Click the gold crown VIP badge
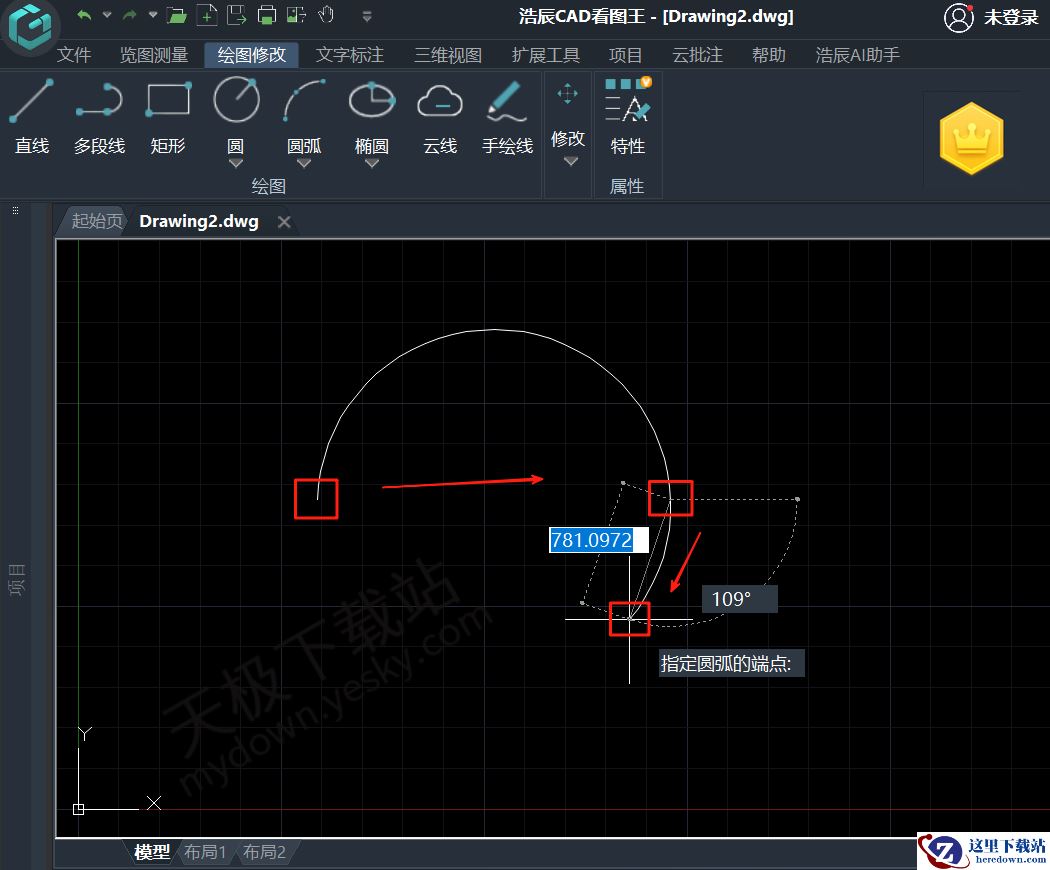The image size is (1050, 870). (971, 139)
